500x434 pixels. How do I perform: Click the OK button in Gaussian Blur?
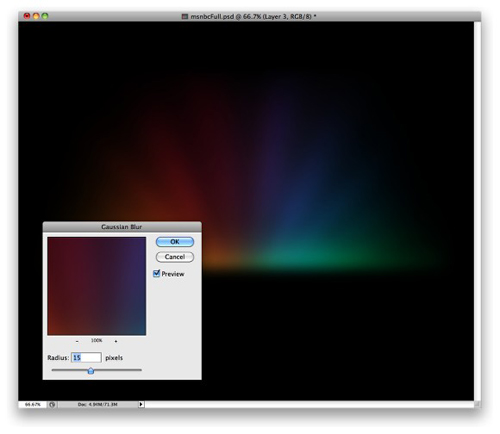click(x=175, y=242)
